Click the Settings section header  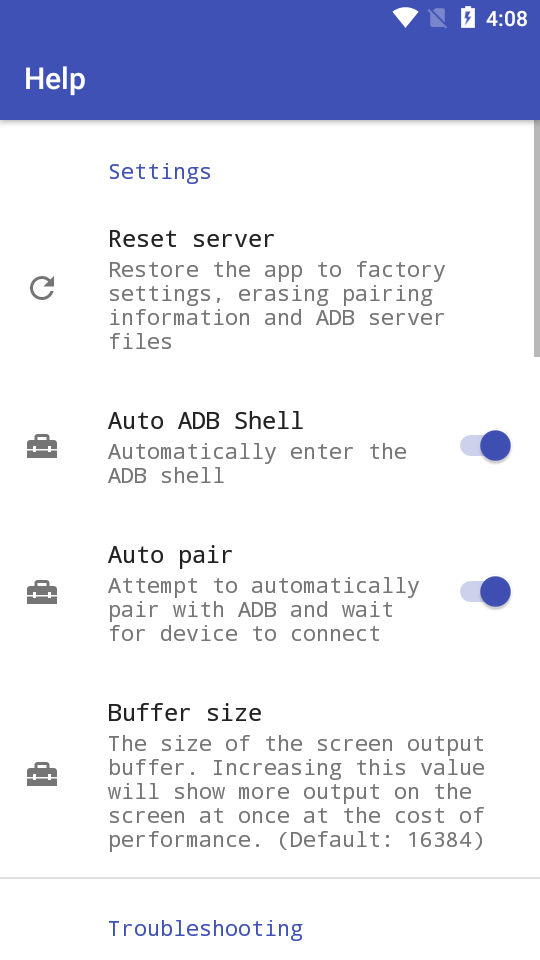tap(160, 171)
